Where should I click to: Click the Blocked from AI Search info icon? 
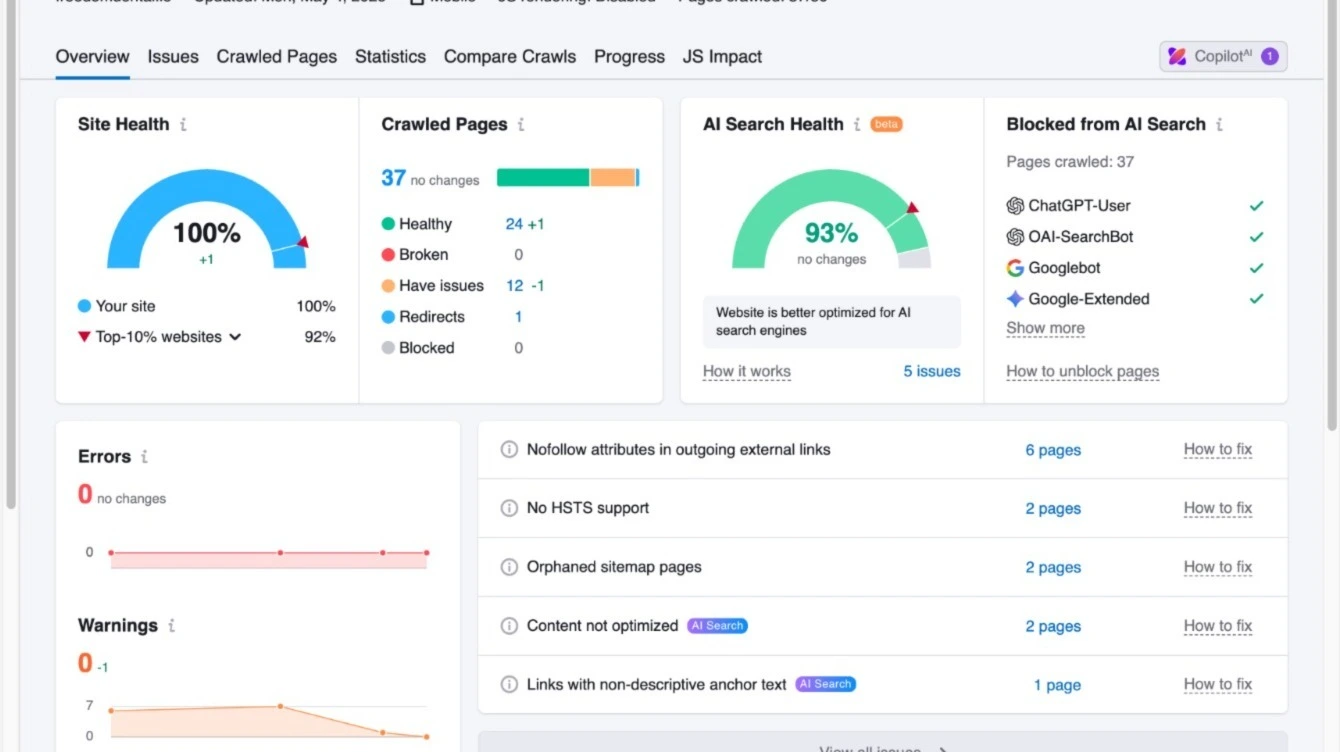click(x=1219, y=124)
